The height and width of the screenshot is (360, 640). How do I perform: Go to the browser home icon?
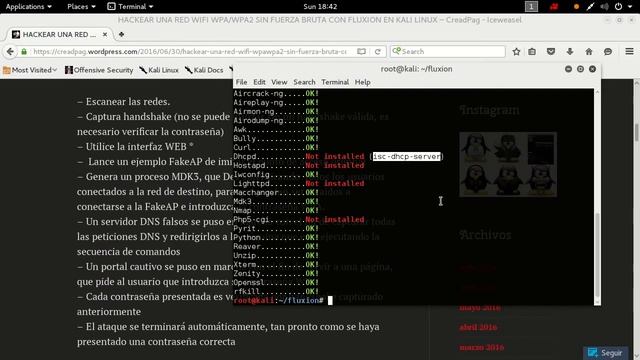click(589, 51)
